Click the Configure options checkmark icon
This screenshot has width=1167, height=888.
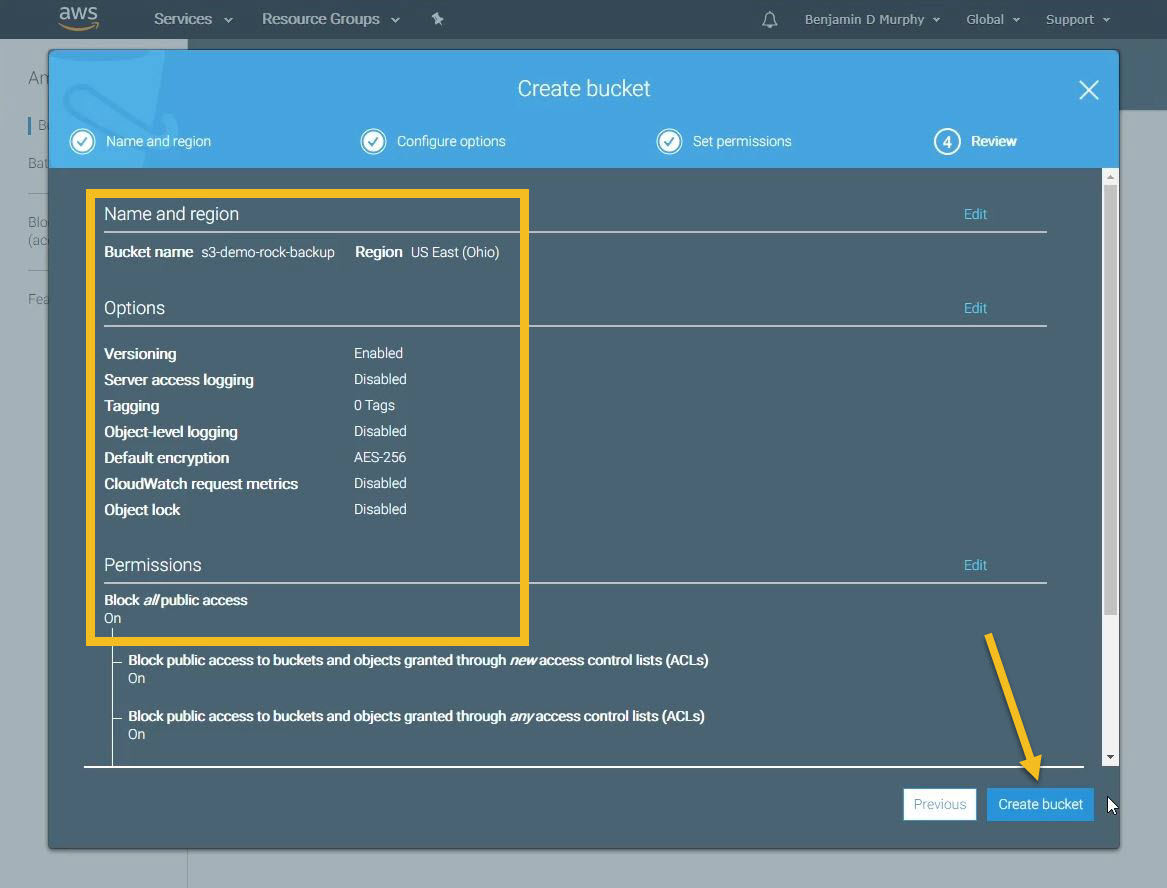pos(374,141)
